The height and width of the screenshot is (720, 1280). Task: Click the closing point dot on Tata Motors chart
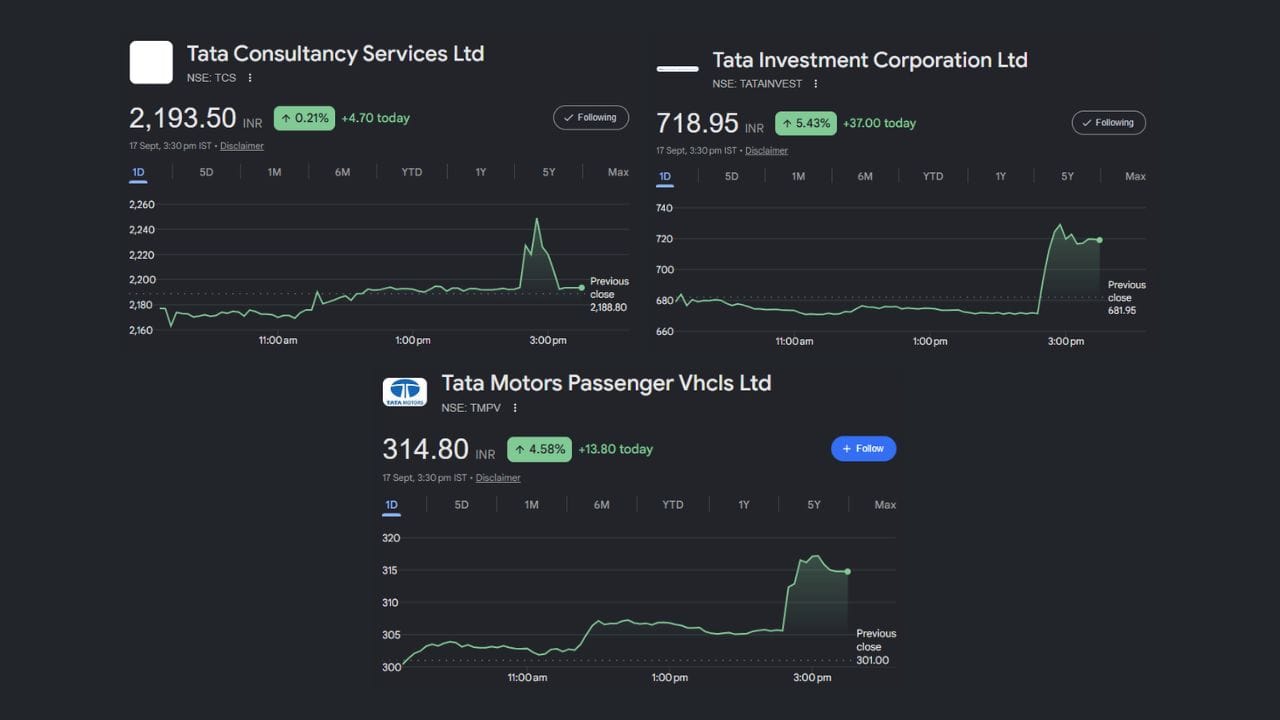(x=848, y=572)
